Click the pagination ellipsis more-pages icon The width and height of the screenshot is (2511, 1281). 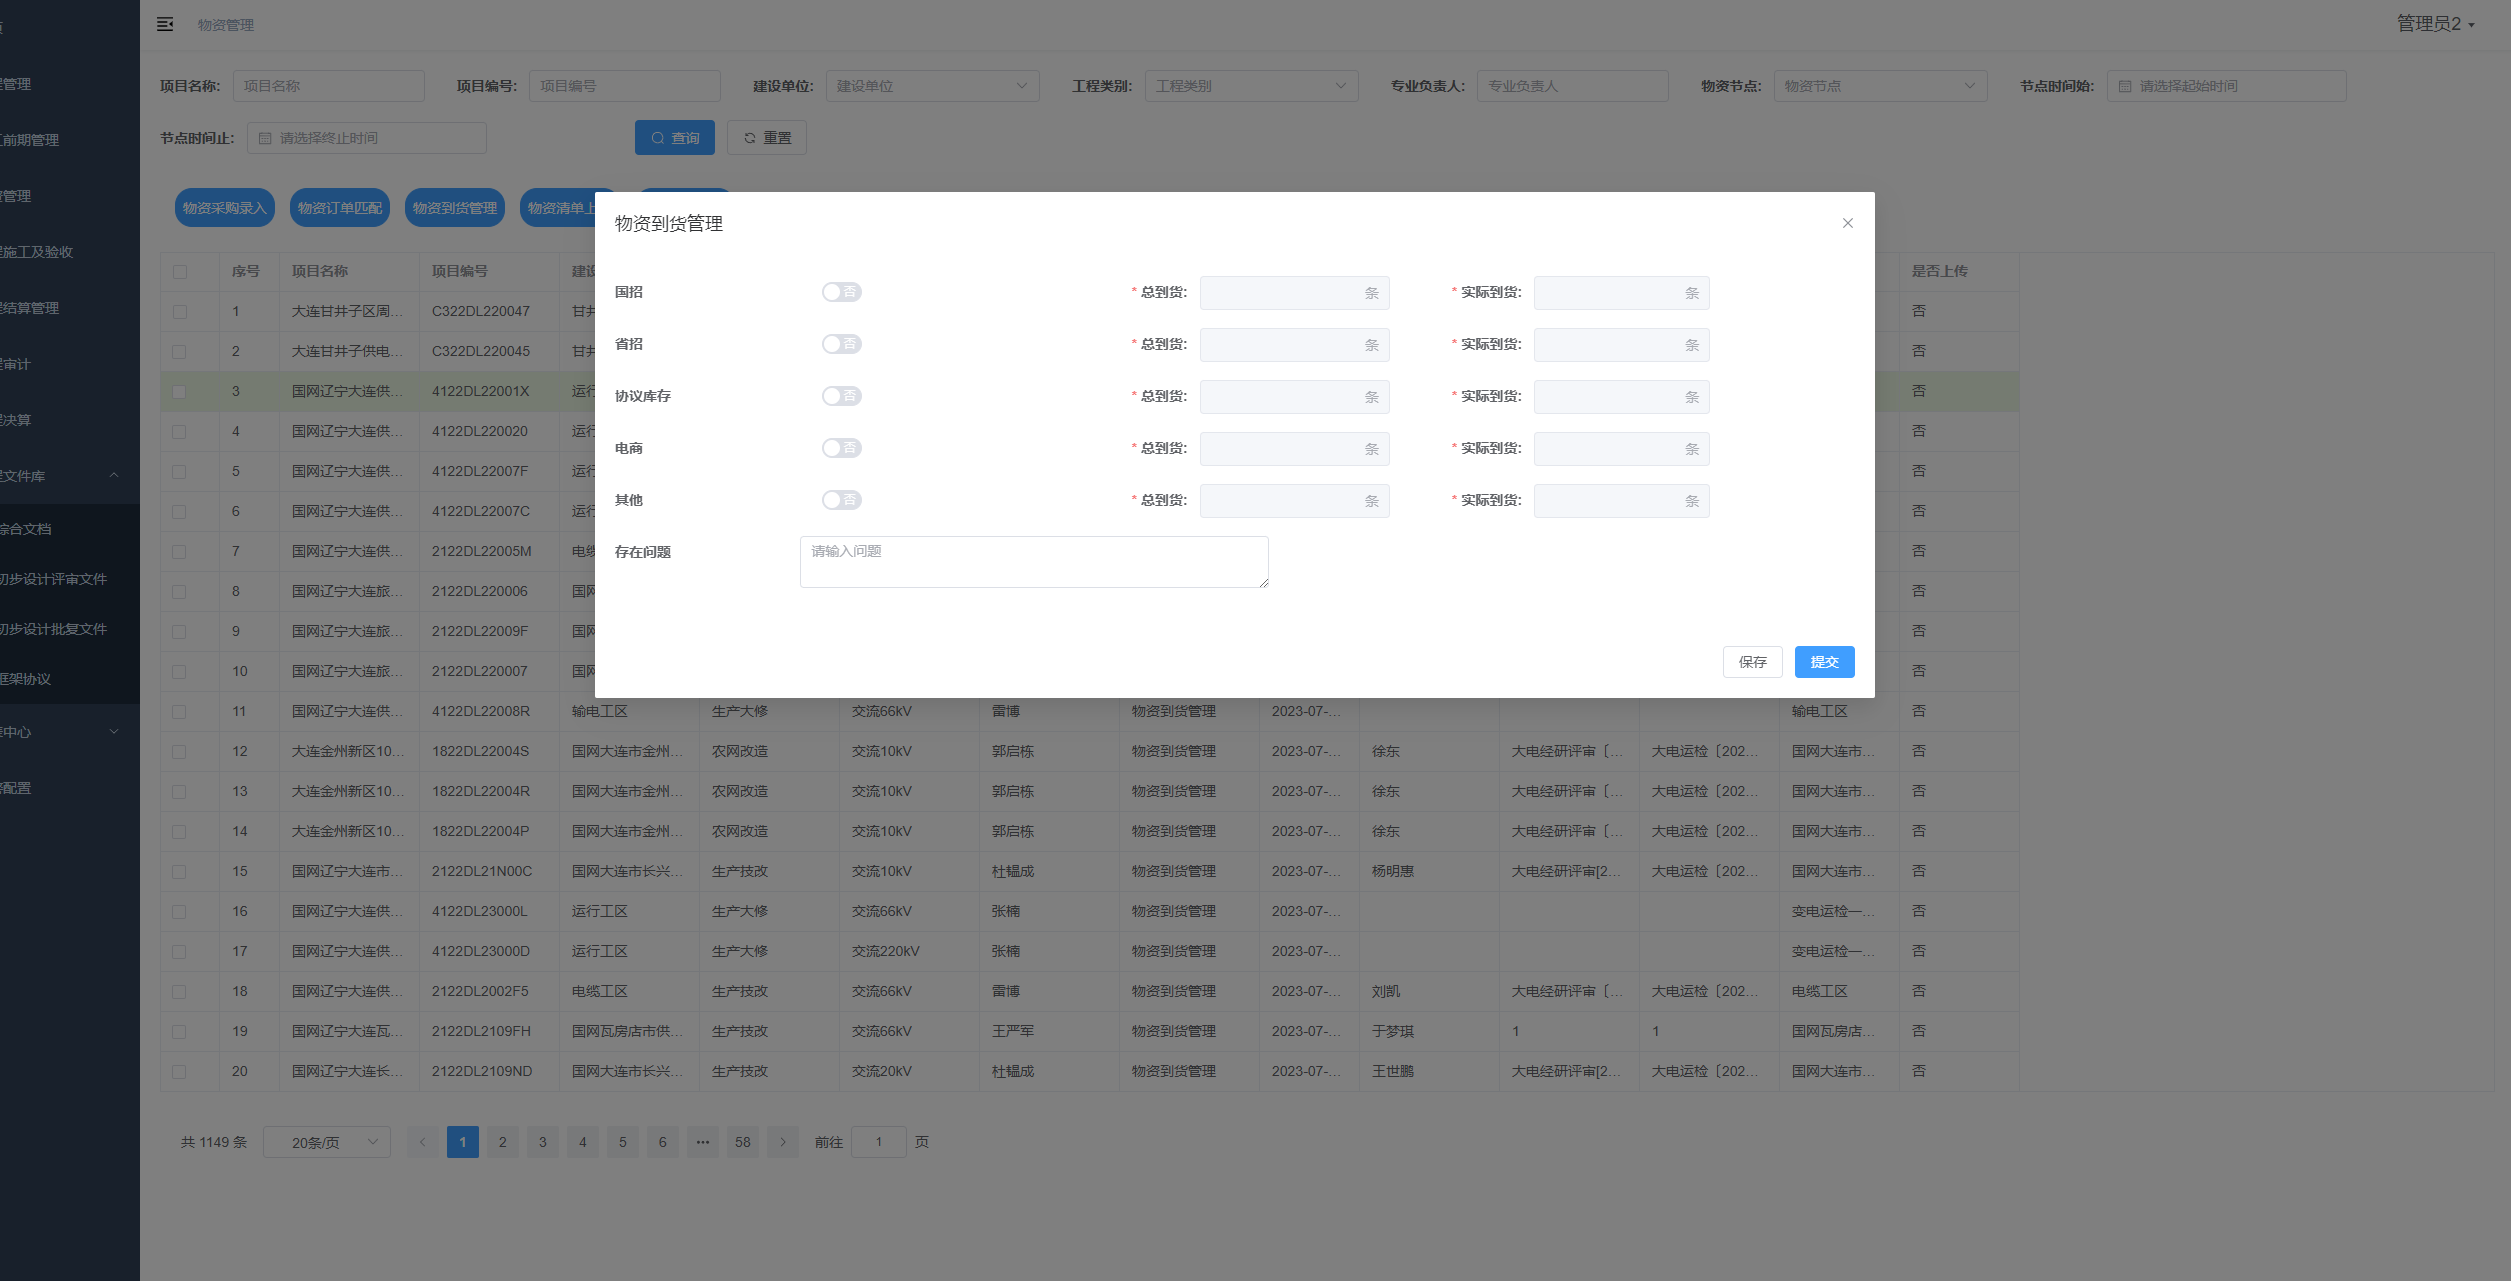click(x=703, y=1142)
